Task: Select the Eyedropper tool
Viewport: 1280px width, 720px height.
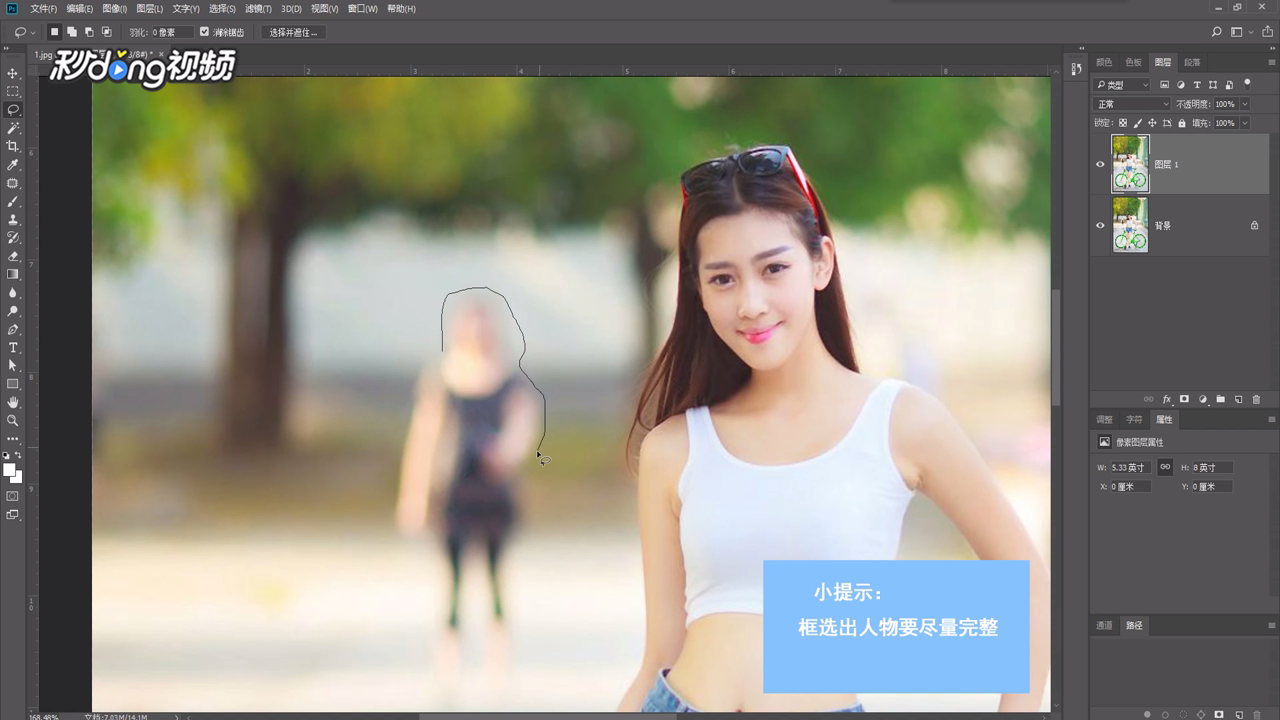Action: (x=13, y=165)
